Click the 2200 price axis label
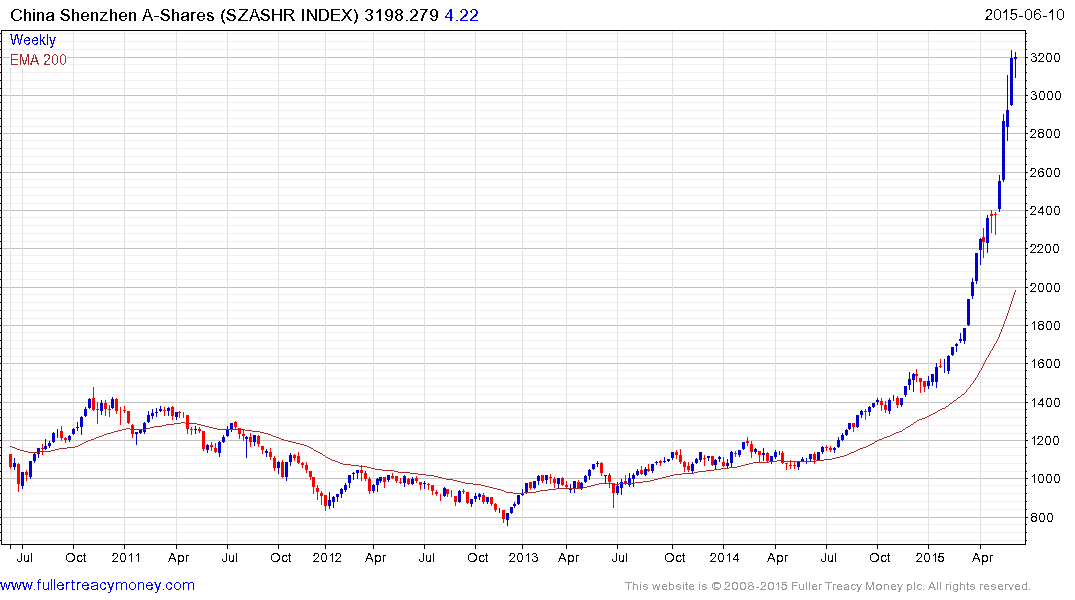Viewport: 1075px width, 600px height. click(x=1046, y=249)
